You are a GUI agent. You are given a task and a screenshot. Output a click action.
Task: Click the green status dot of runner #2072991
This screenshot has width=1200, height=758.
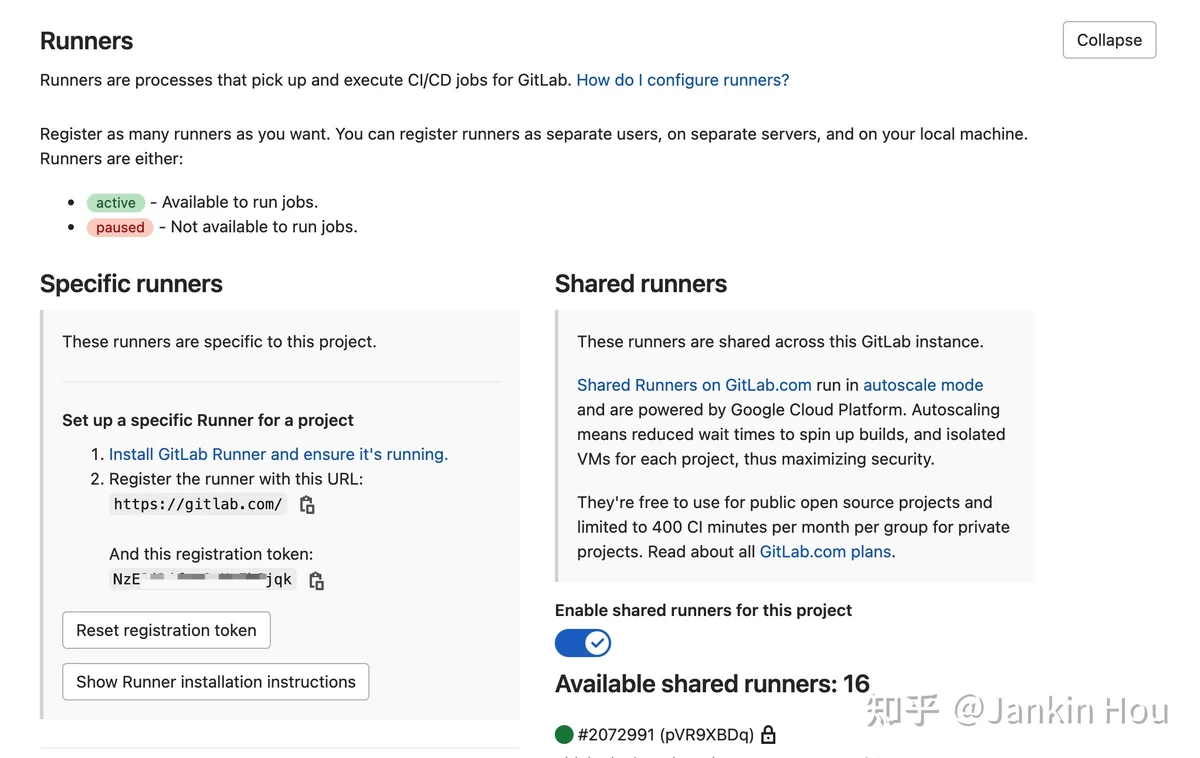pos(564,735)
